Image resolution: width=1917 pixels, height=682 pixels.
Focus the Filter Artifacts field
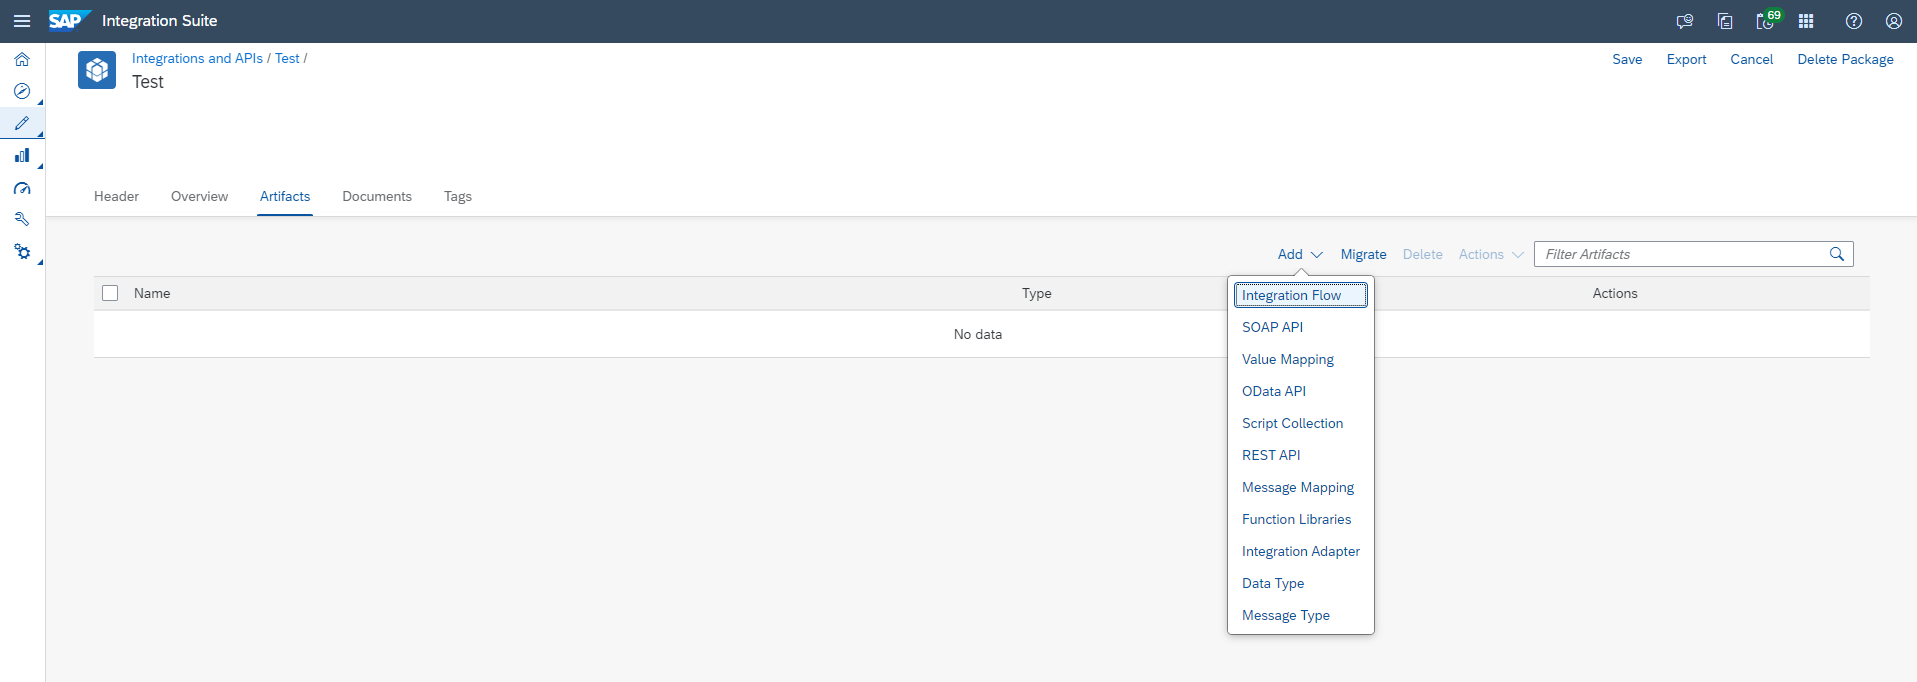pyautogui.click(x=1680, y=254)
